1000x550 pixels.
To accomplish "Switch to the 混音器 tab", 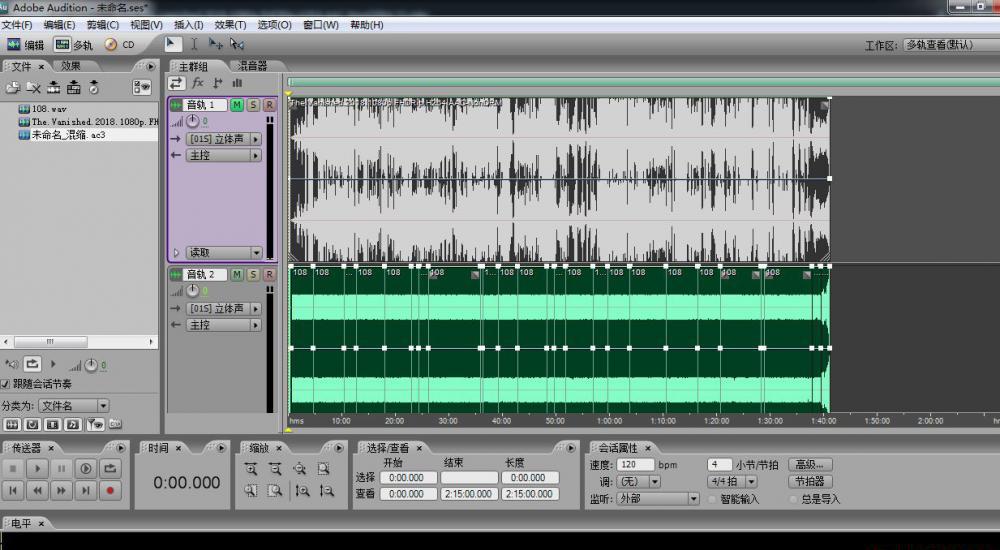I will (x=253, y=66).
